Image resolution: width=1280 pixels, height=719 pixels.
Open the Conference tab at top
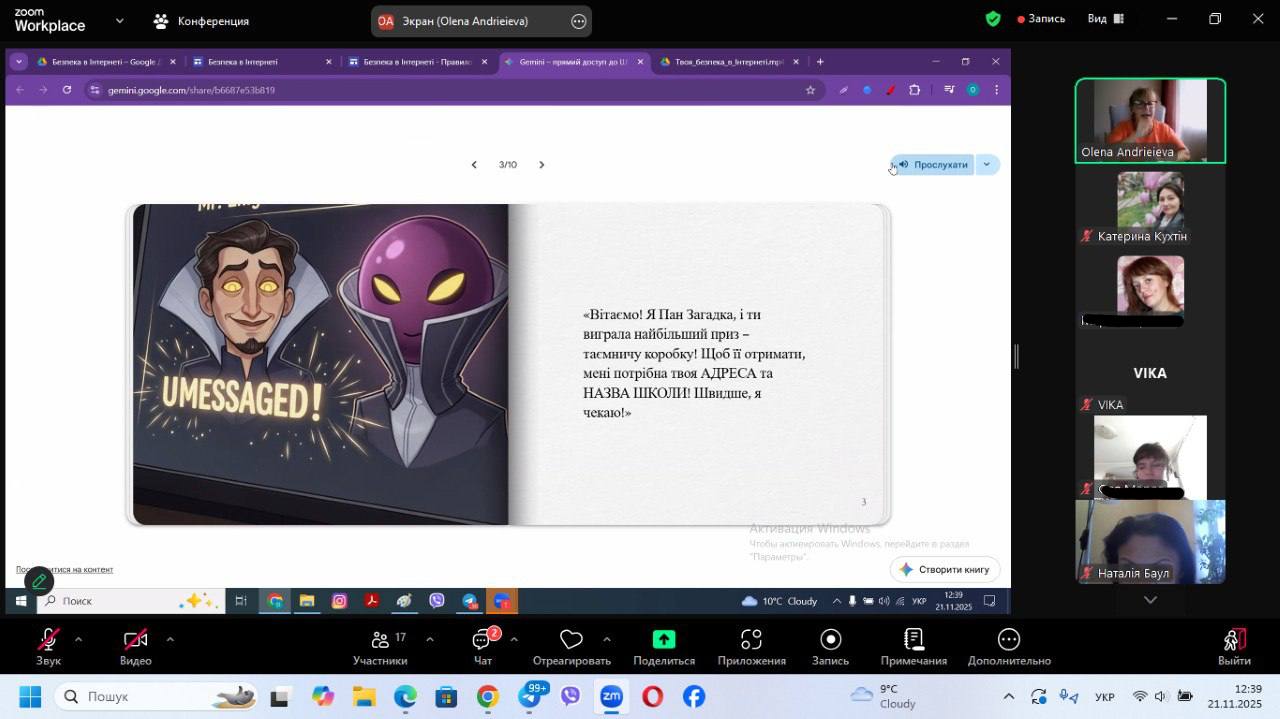coord(201,21)
